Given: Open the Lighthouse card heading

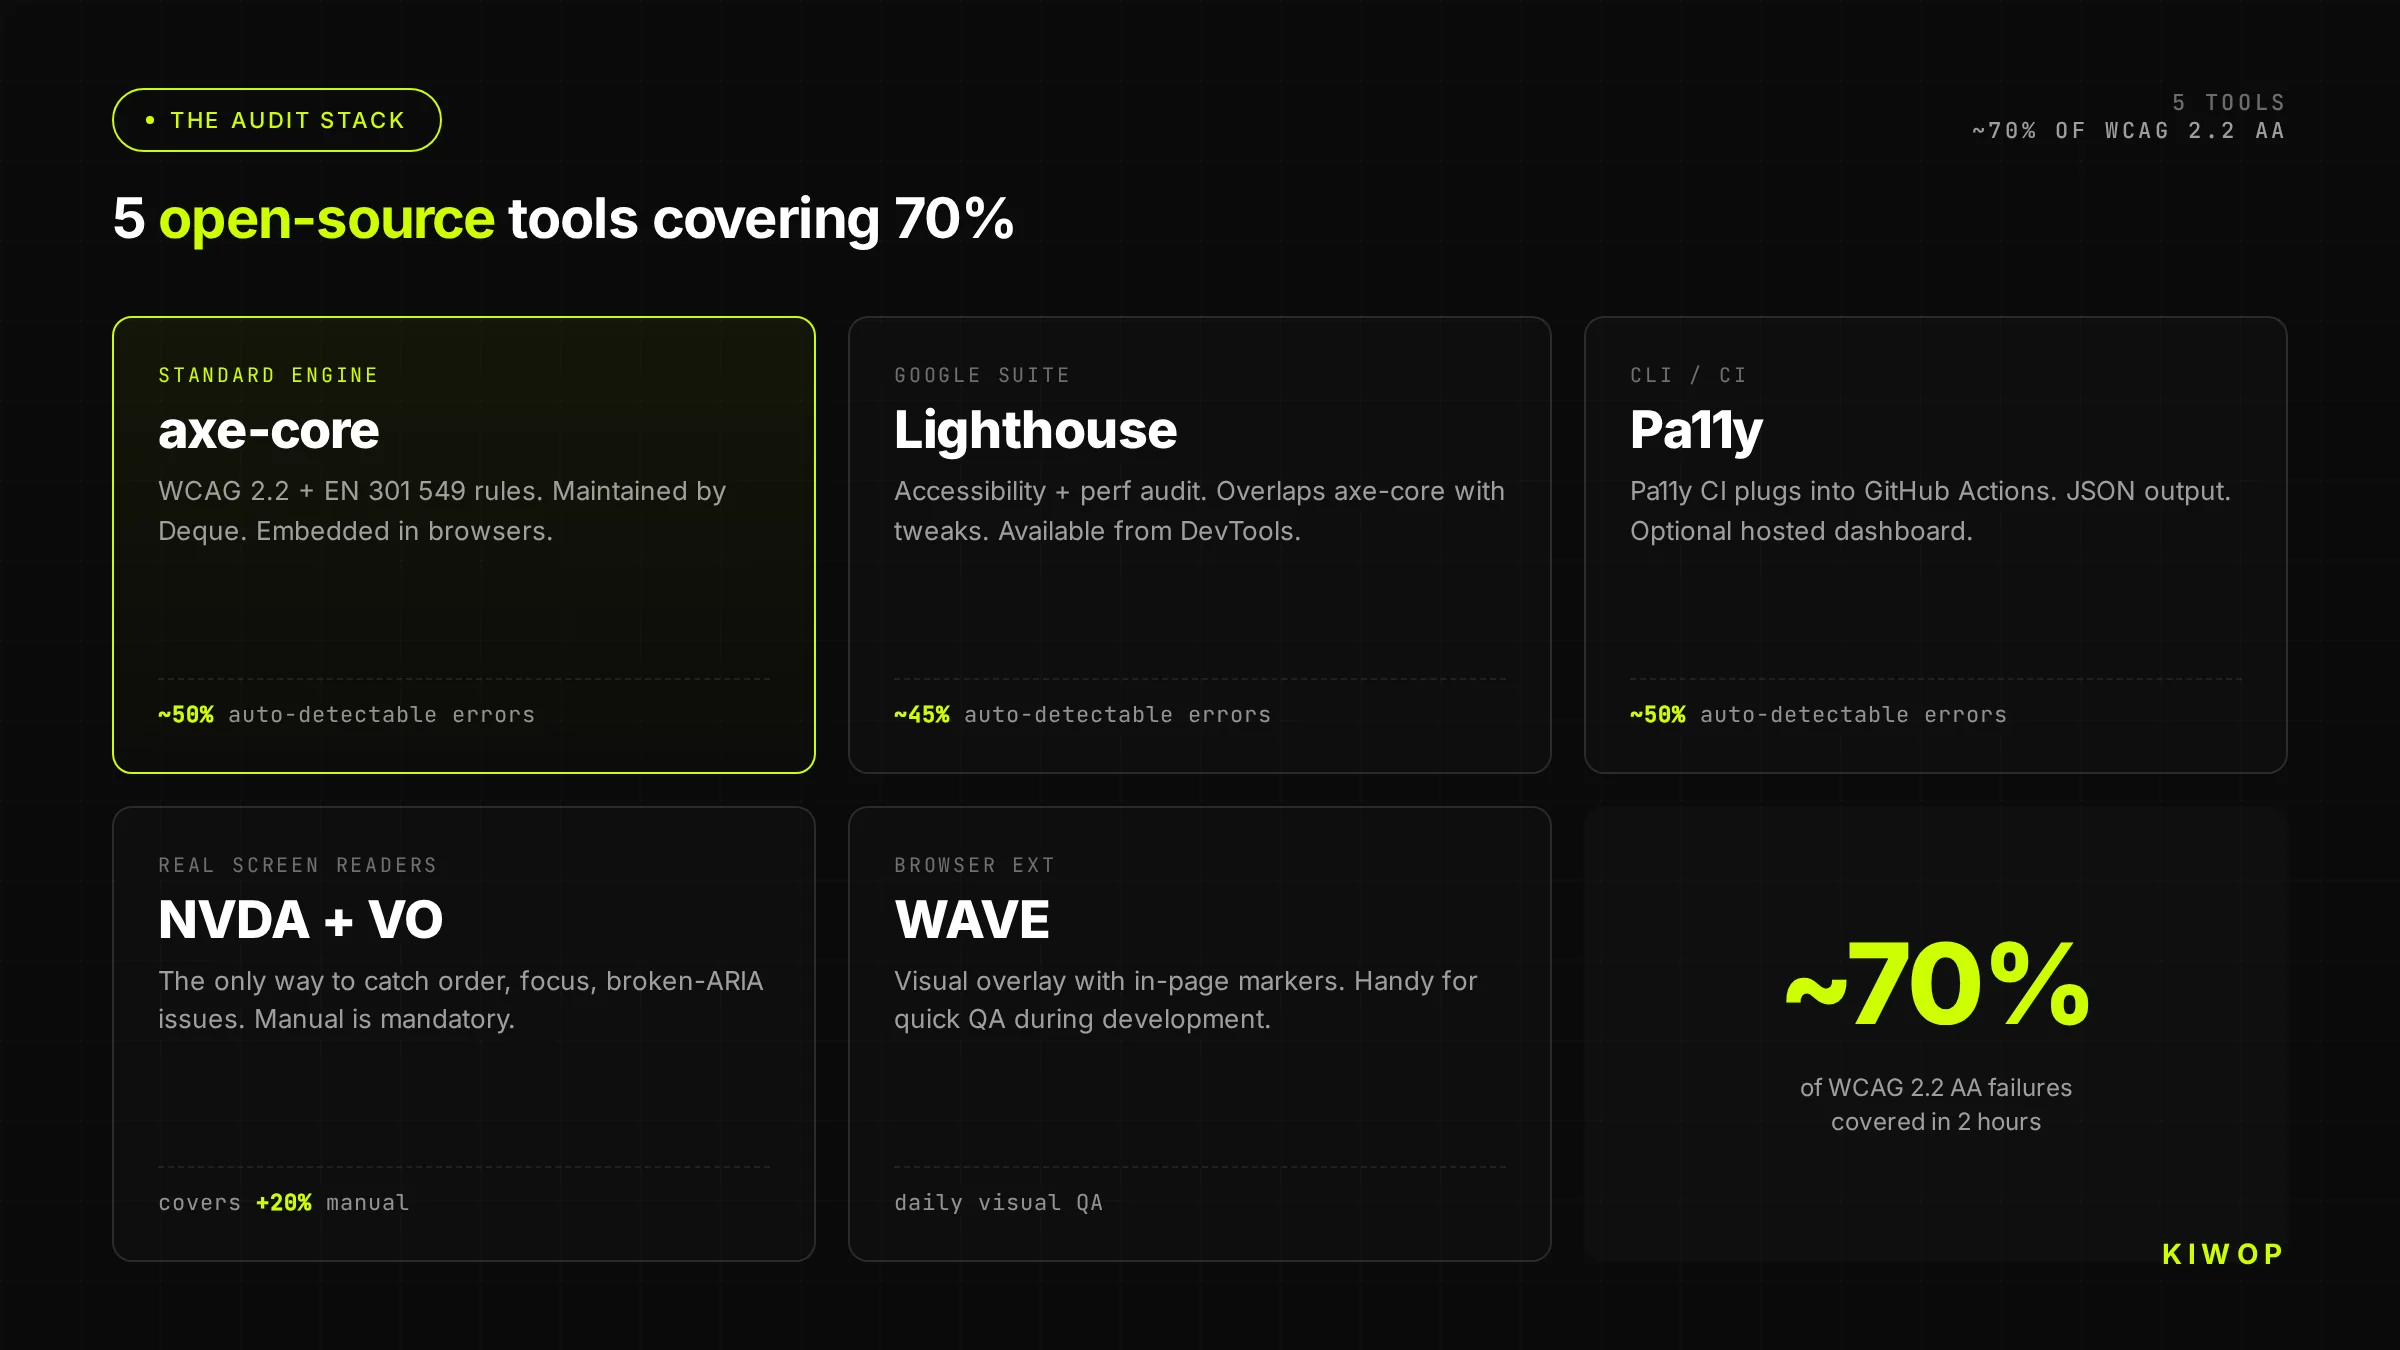Looking at the screenshot, I should pos(1035,431).
